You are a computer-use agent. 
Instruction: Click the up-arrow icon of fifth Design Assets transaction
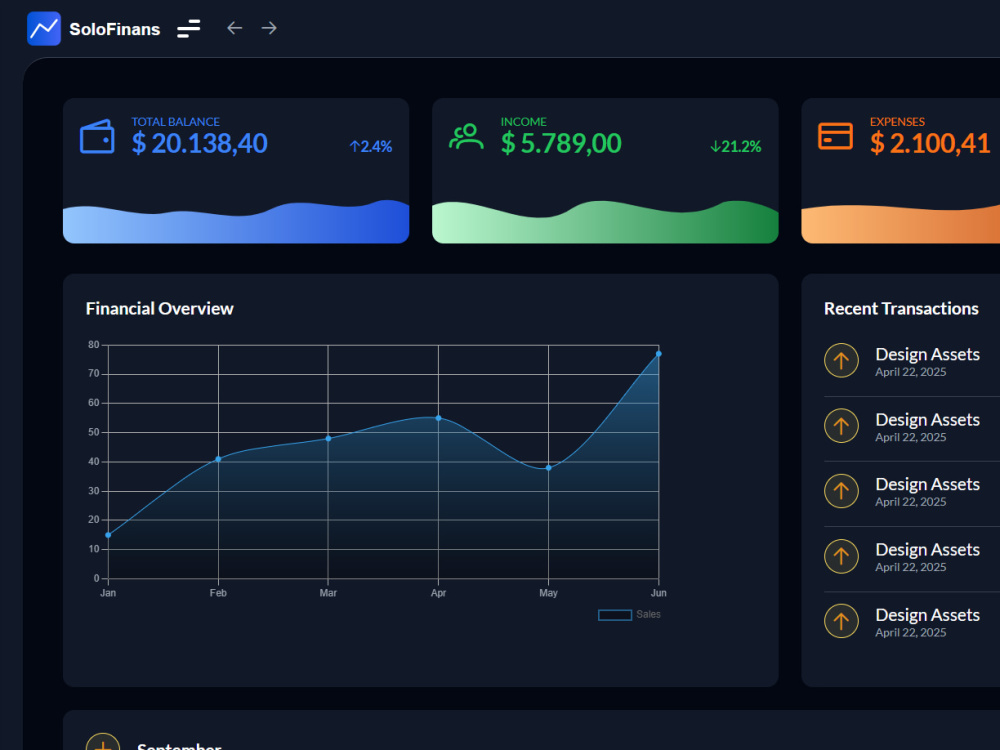[841, 621]
